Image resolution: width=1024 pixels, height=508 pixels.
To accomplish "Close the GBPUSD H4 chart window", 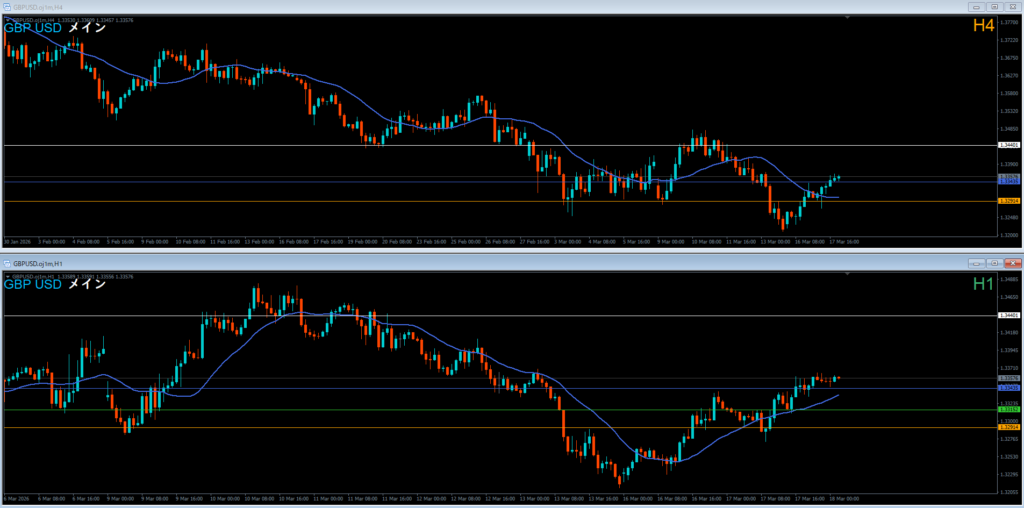I will coord(1012,7).
